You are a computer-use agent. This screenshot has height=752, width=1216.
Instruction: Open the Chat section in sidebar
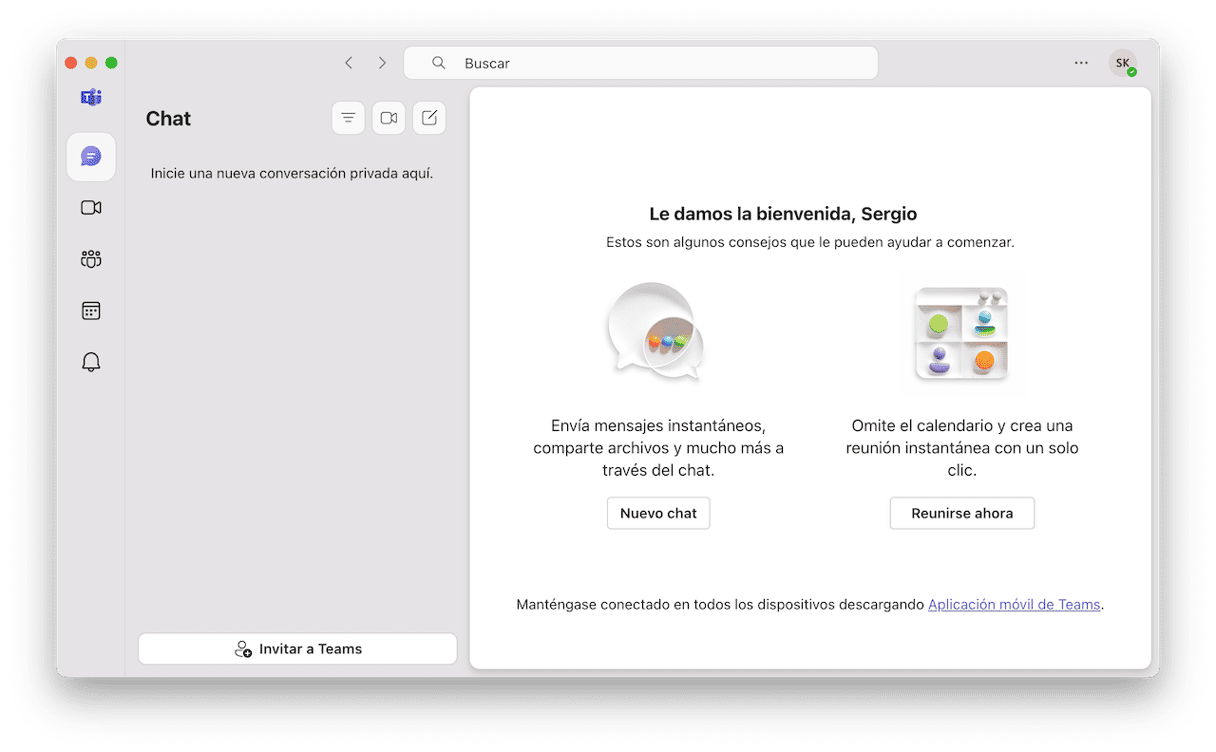coord(91,157)
